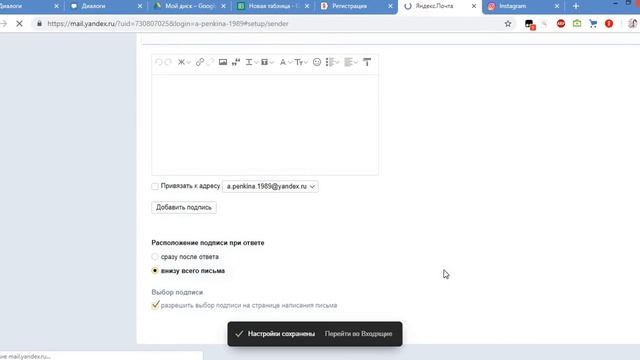Follow the 'Перейти во Входящие' link
640x360 pixels.
(x=358, y=334)
